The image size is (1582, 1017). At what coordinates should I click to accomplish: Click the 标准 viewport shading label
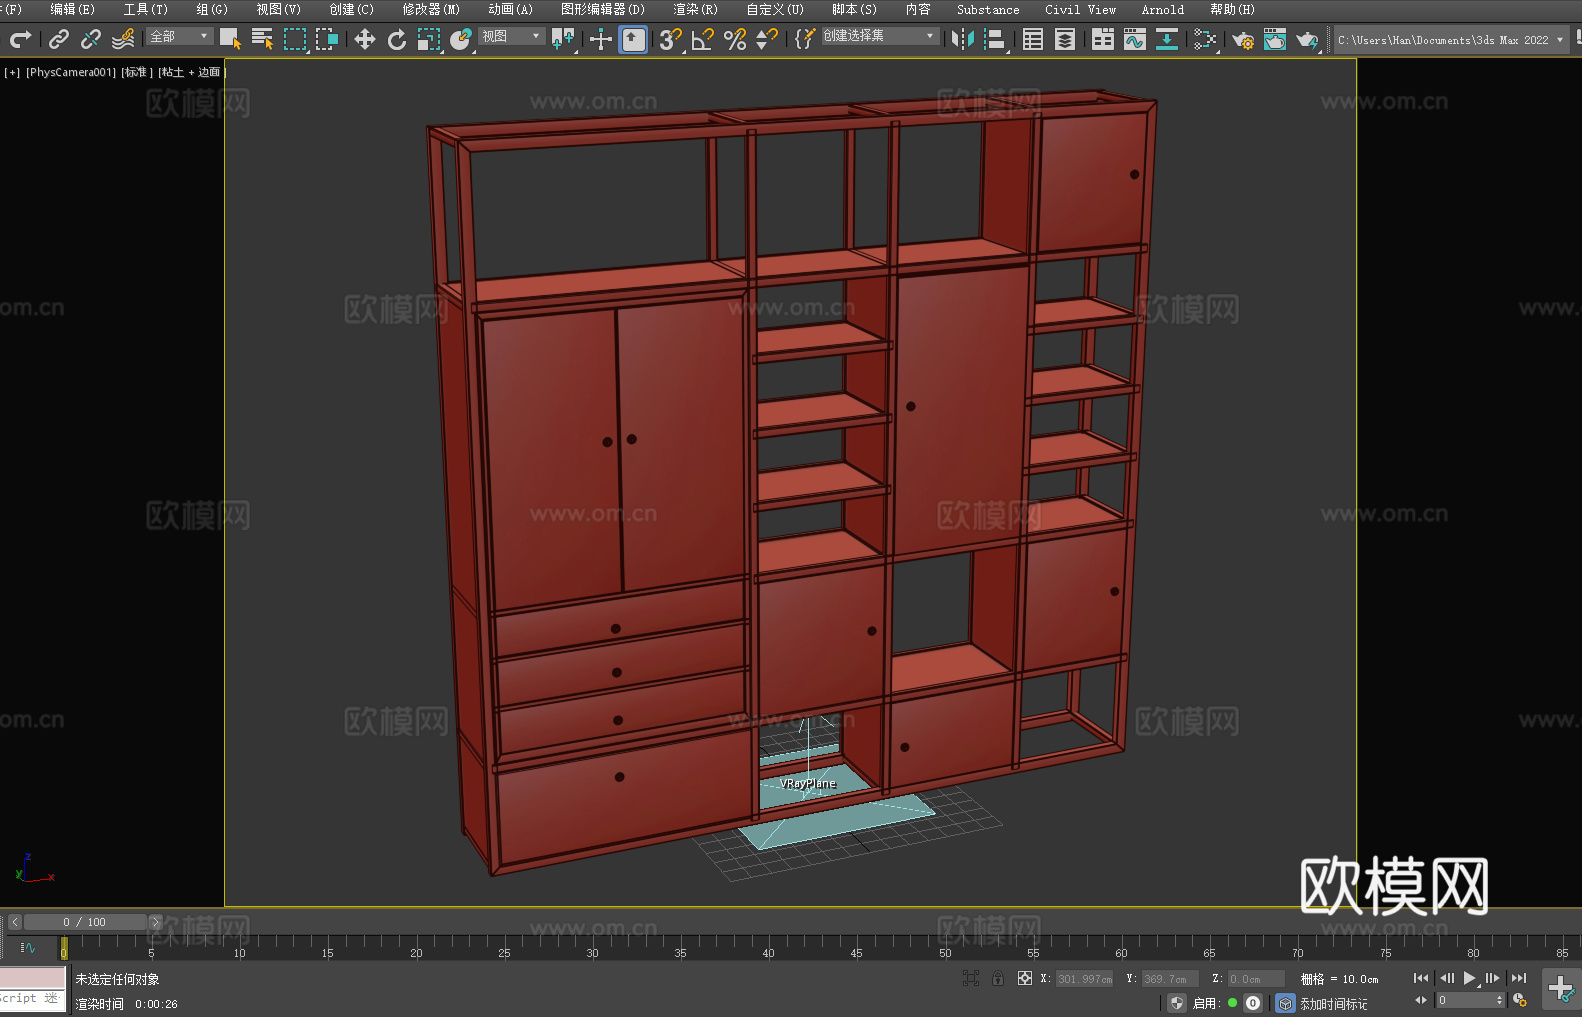point(137,72)
